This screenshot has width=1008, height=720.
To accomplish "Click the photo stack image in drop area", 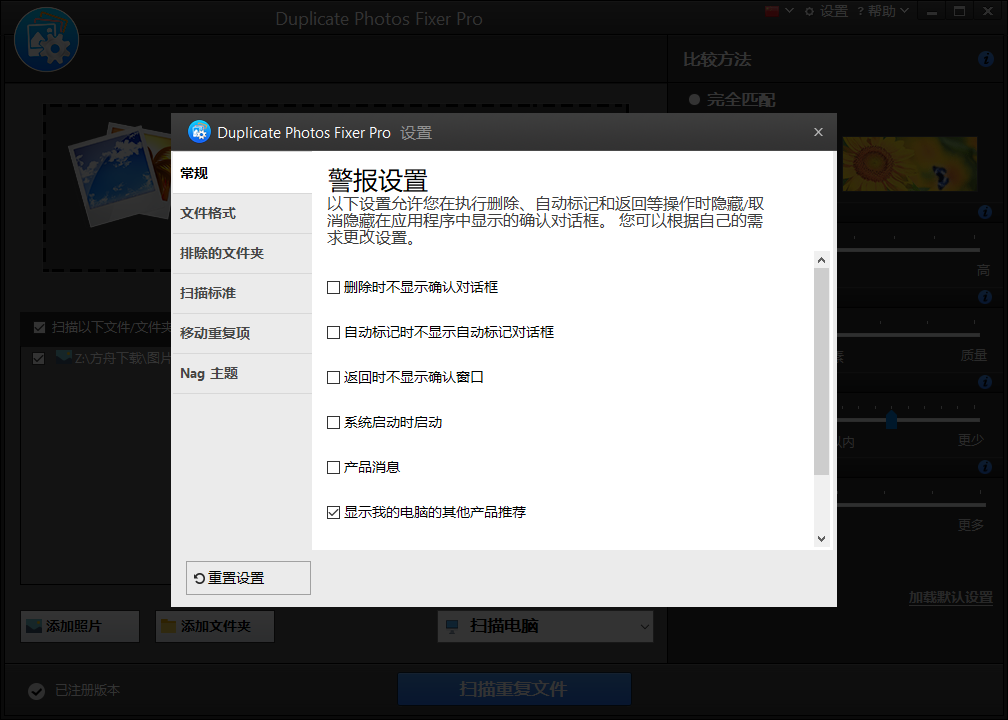I will 121,172.
